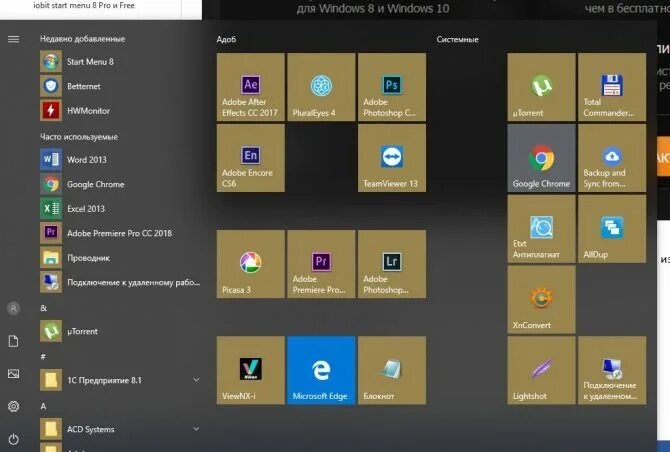The width and height of the screenshot is (670, 452).
Task: Open AllDup tile
Action: point(612,229)
